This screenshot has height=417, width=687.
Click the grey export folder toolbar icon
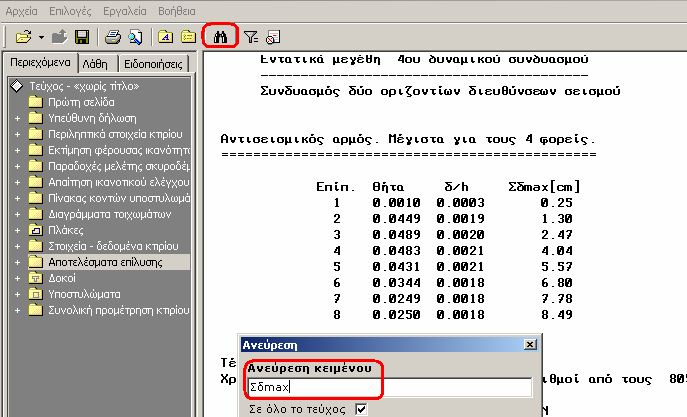pos(60,37)
